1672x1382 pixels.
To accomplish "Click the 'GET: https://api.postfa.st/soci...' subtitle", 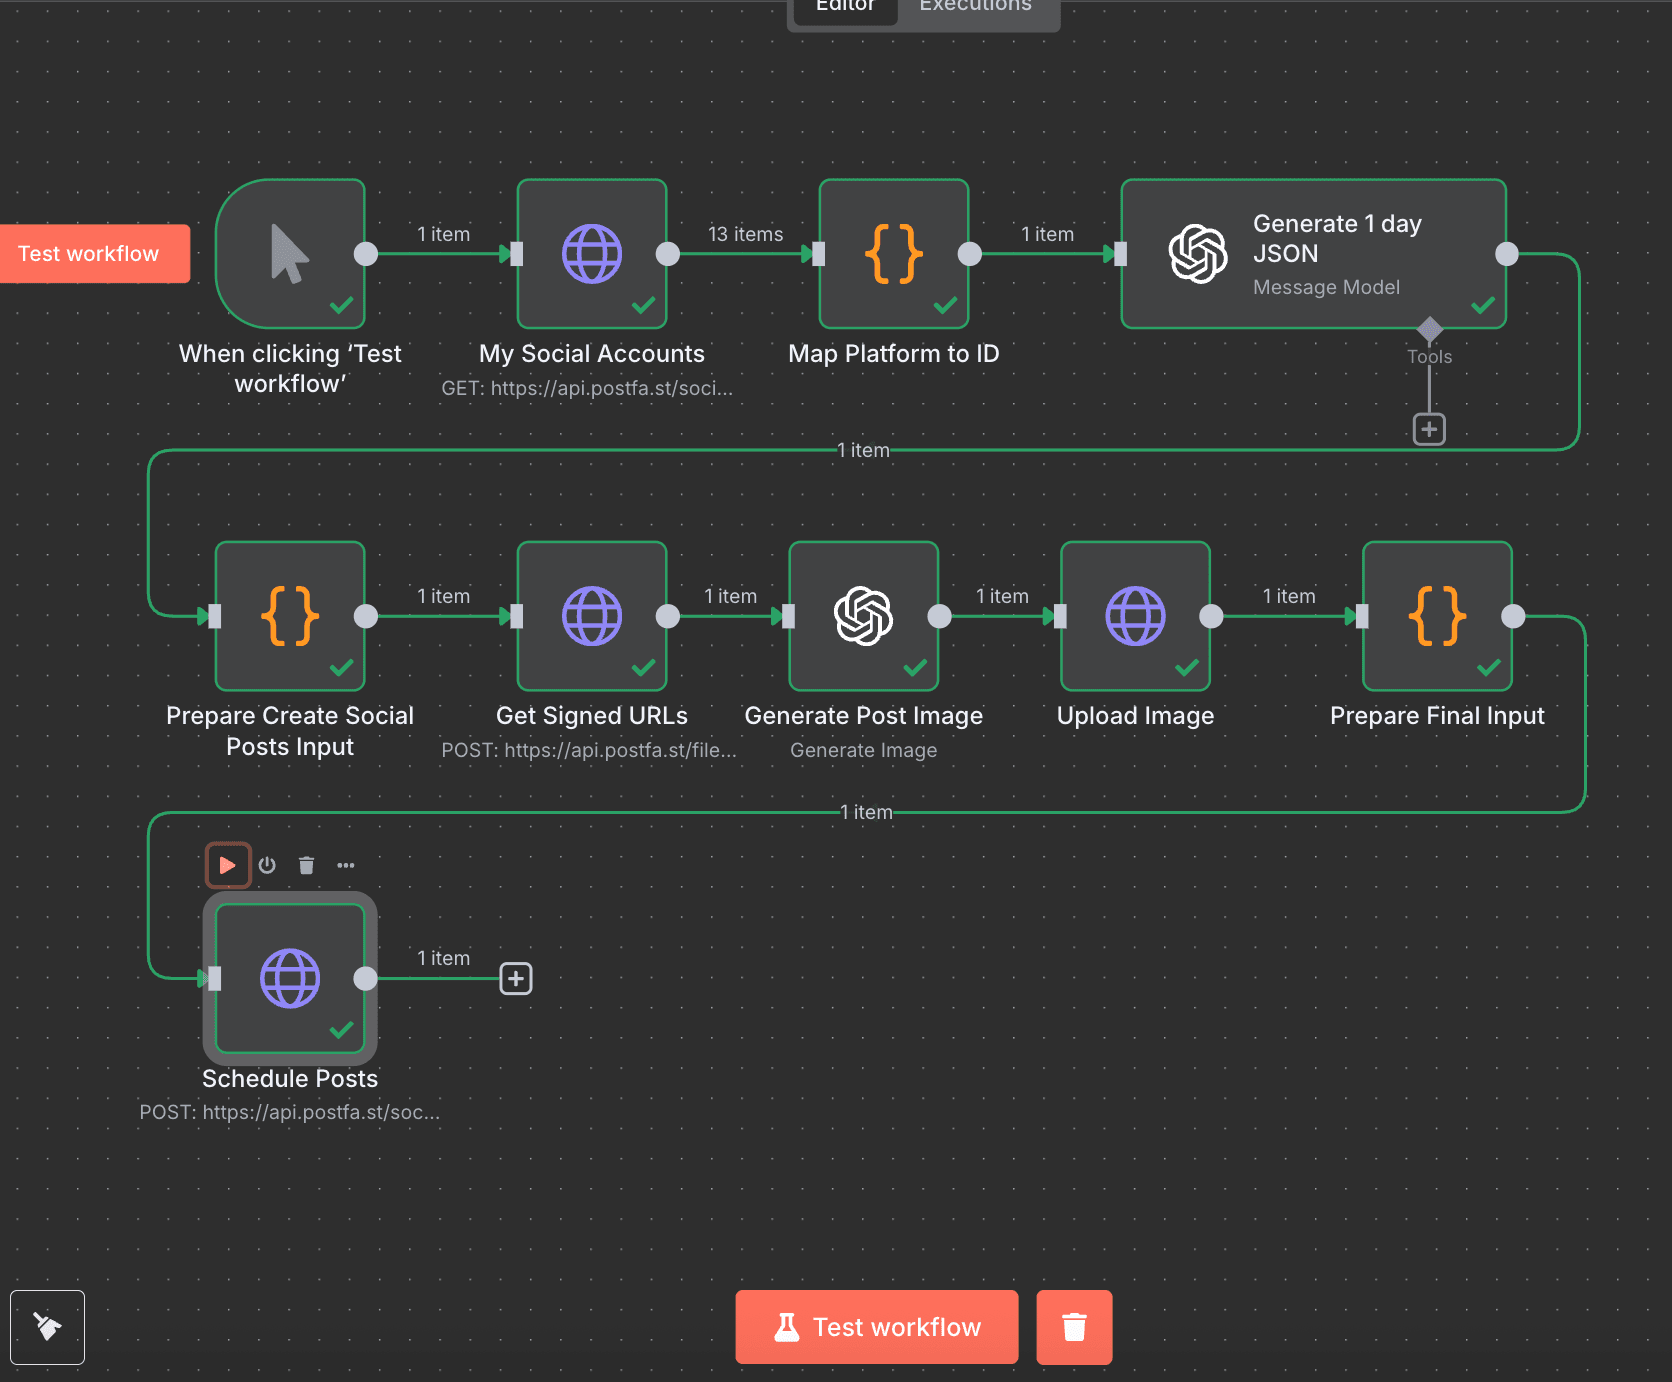I will click(x=587, y=388).
